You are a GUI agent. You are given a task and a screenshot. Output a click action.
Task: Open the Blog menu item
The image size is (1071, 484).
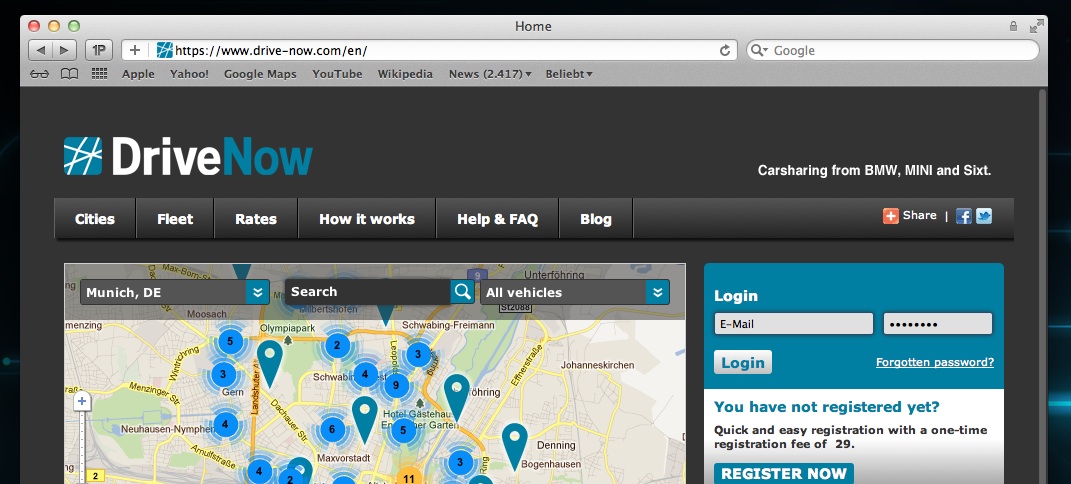pyautogui.click(x=596, y=219)
